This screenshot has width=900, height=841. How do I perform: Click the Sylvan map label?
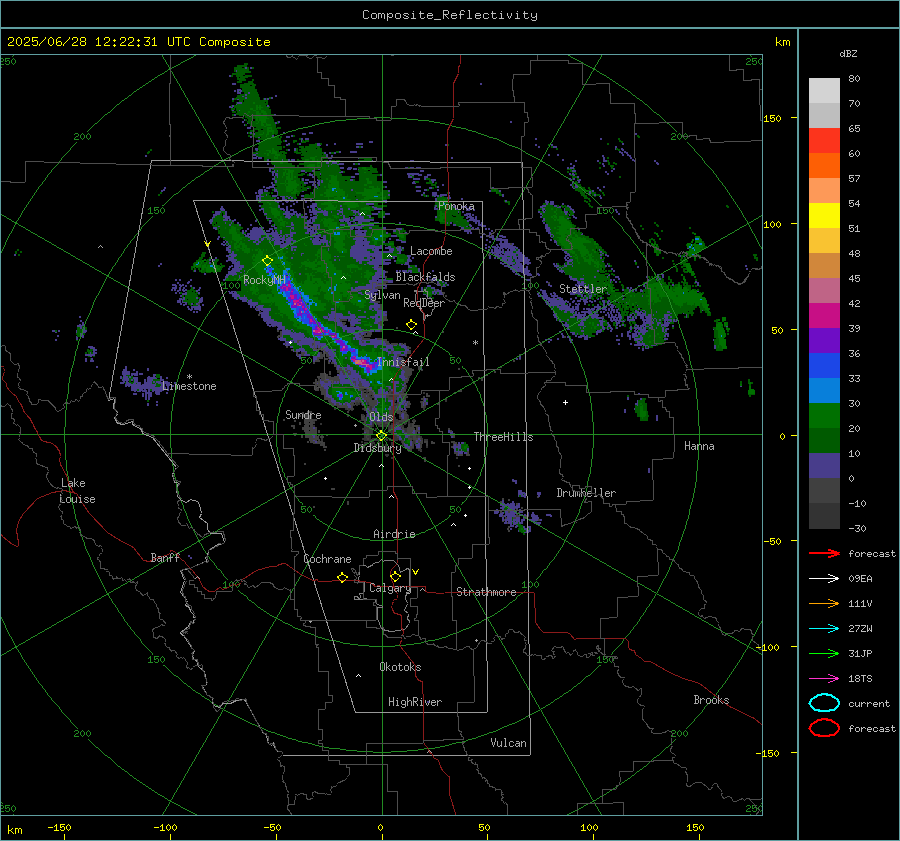(x=382, y=295)
